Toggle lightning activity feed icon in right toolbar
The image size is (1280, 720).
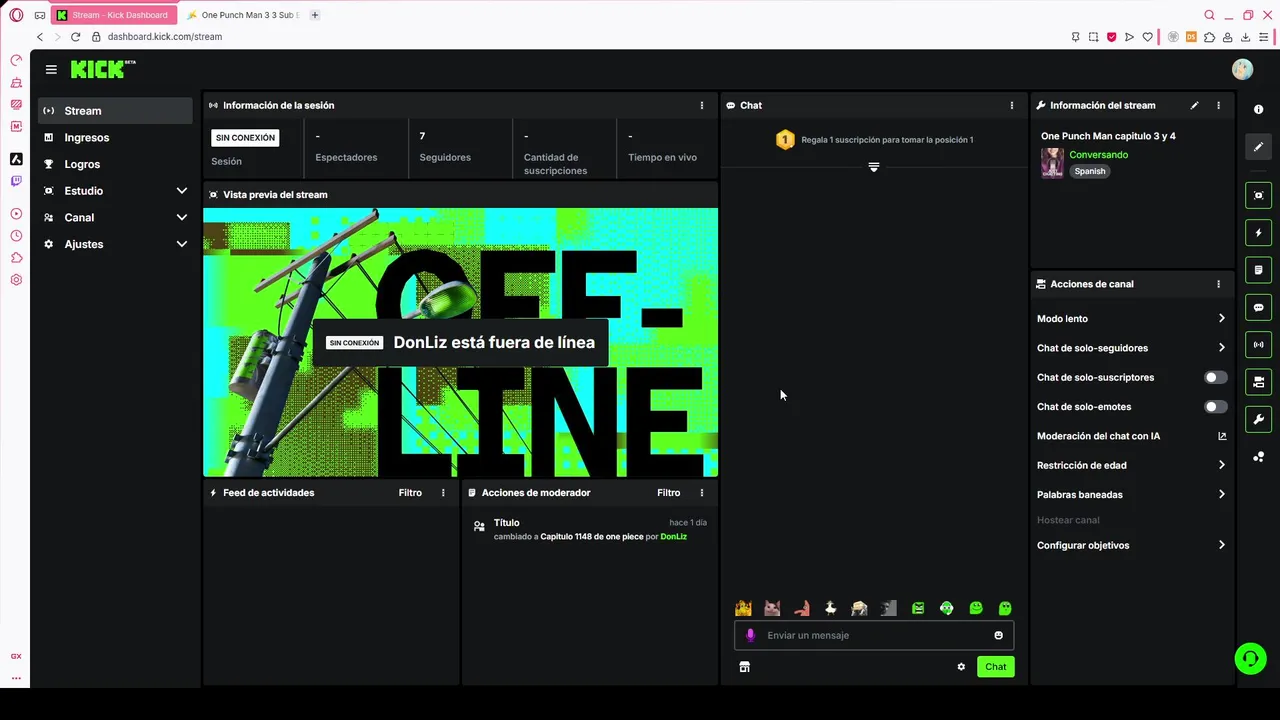coord(1258,233)
